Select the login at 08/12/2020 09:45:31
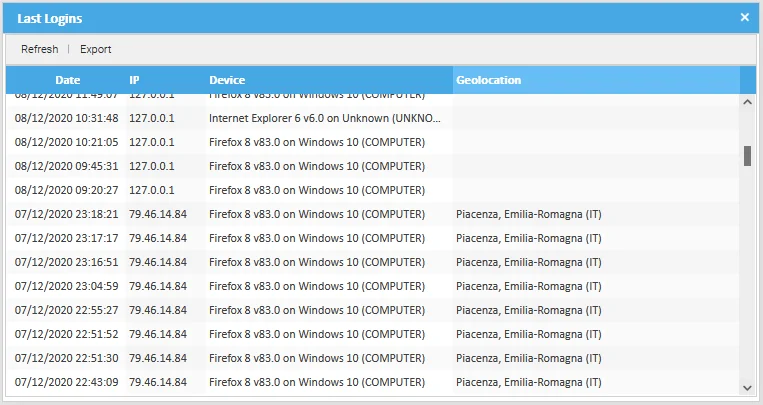 click(x=66, y=166)
